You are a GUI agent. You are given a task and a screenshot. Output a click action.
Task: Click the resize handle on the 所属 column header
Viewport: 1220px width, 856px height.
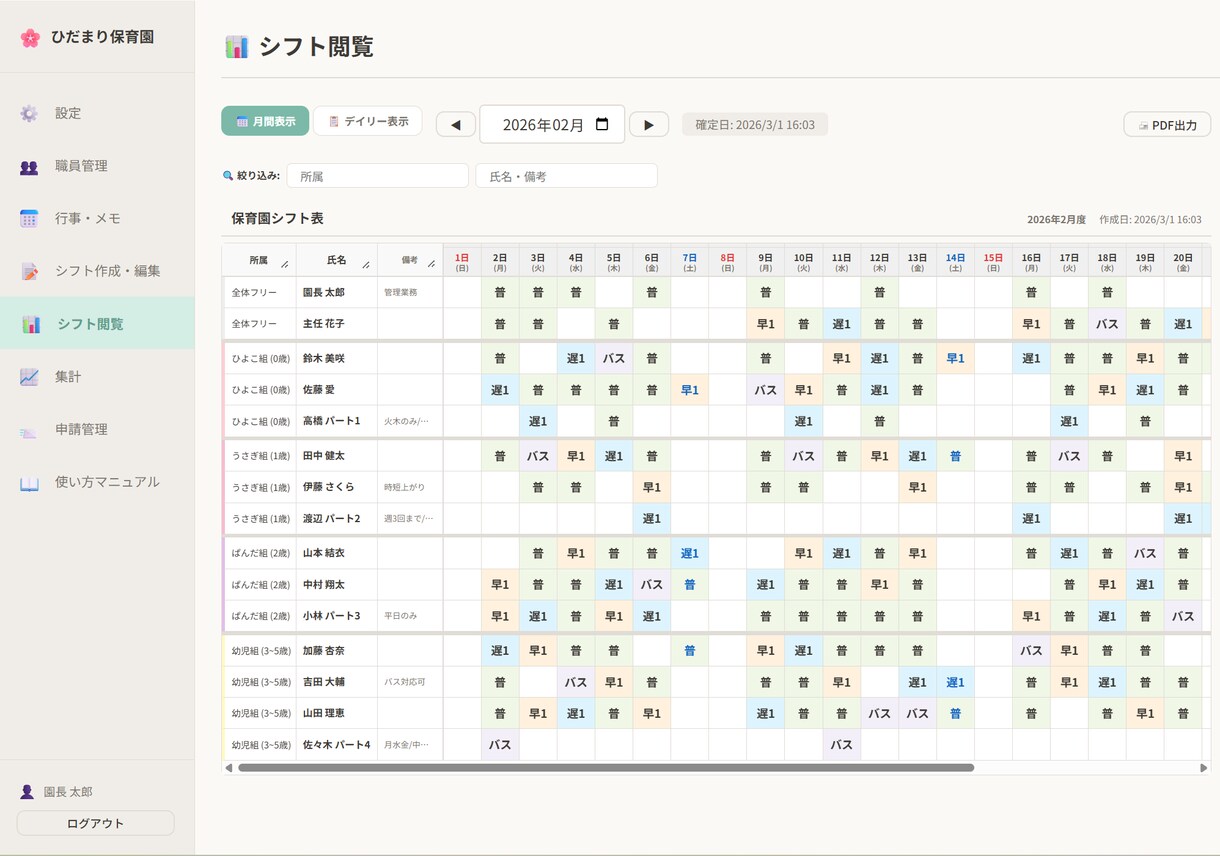[285, 265]
